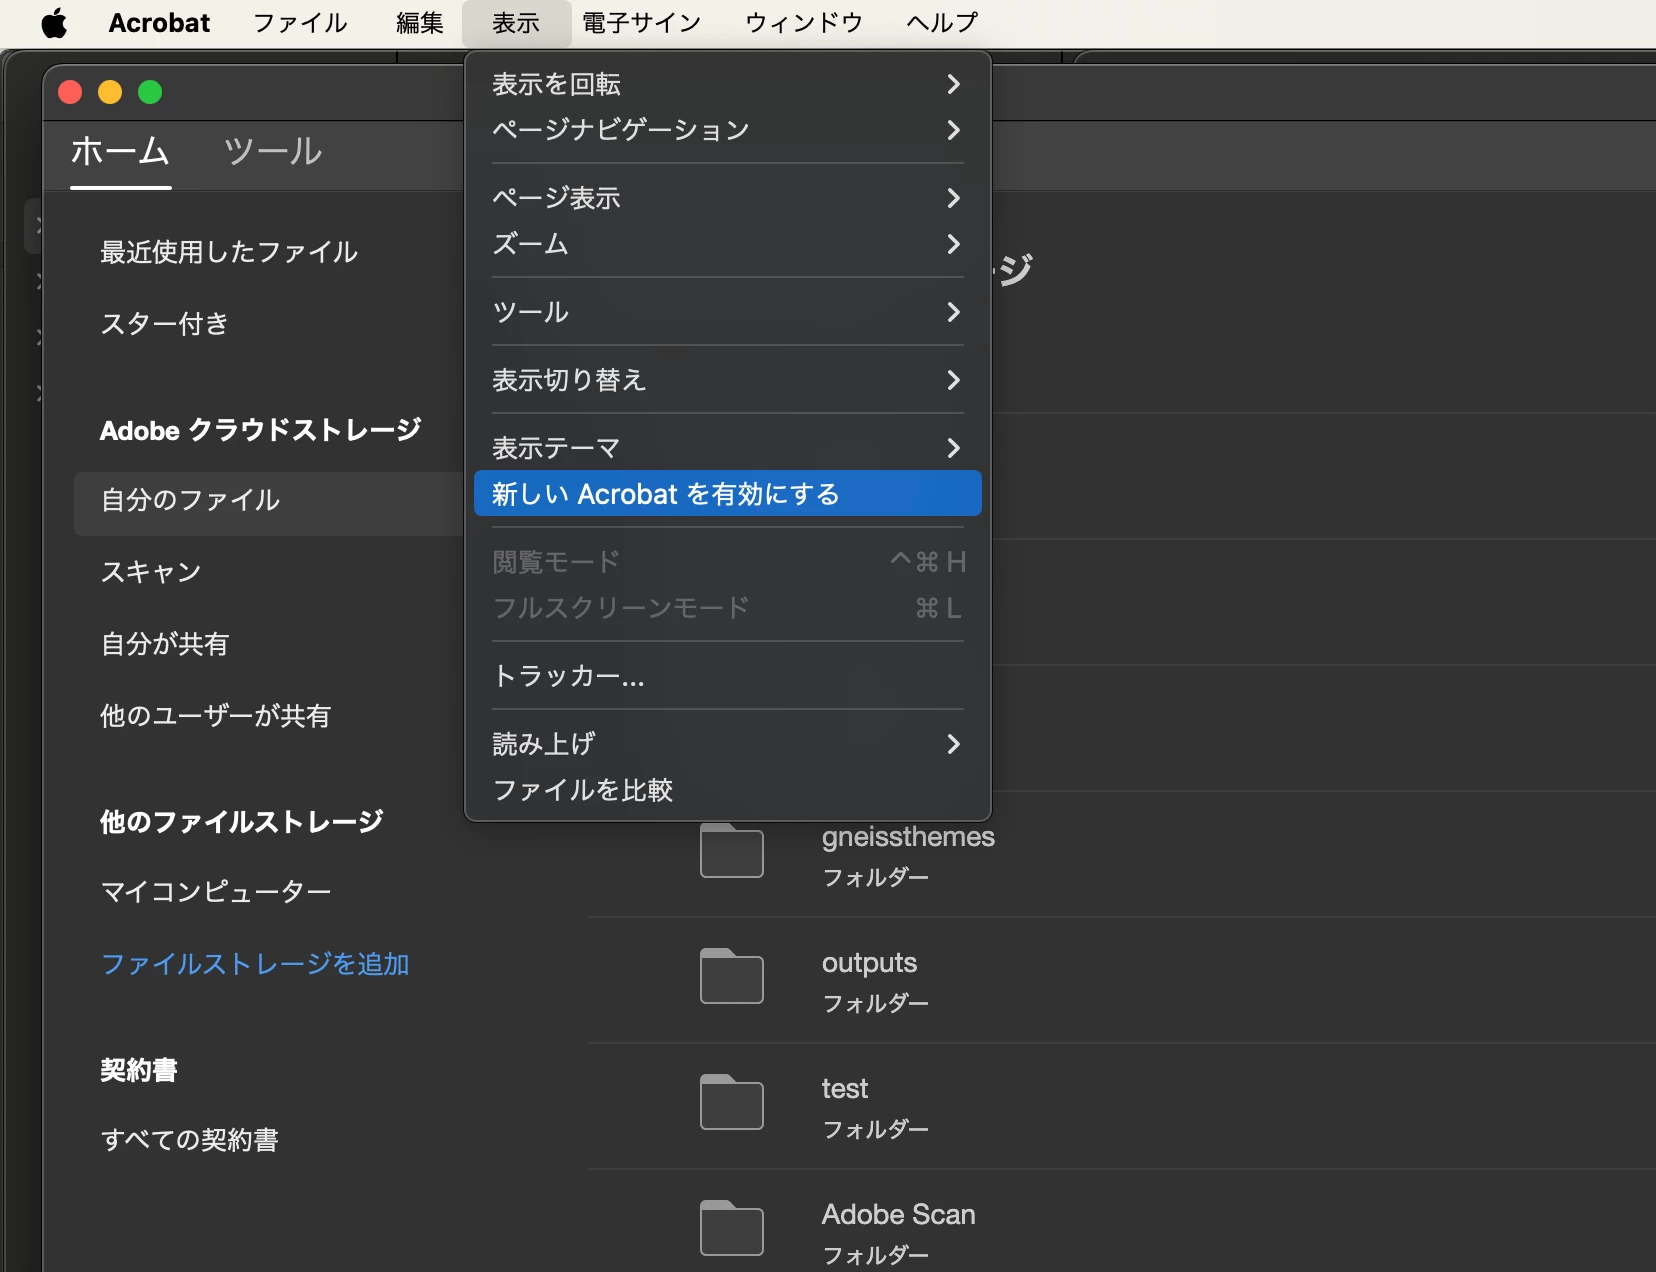This screenshot has width=1656, height=1272.
Task: Expand 表示テーマ submenu
Action: [728, 448]
